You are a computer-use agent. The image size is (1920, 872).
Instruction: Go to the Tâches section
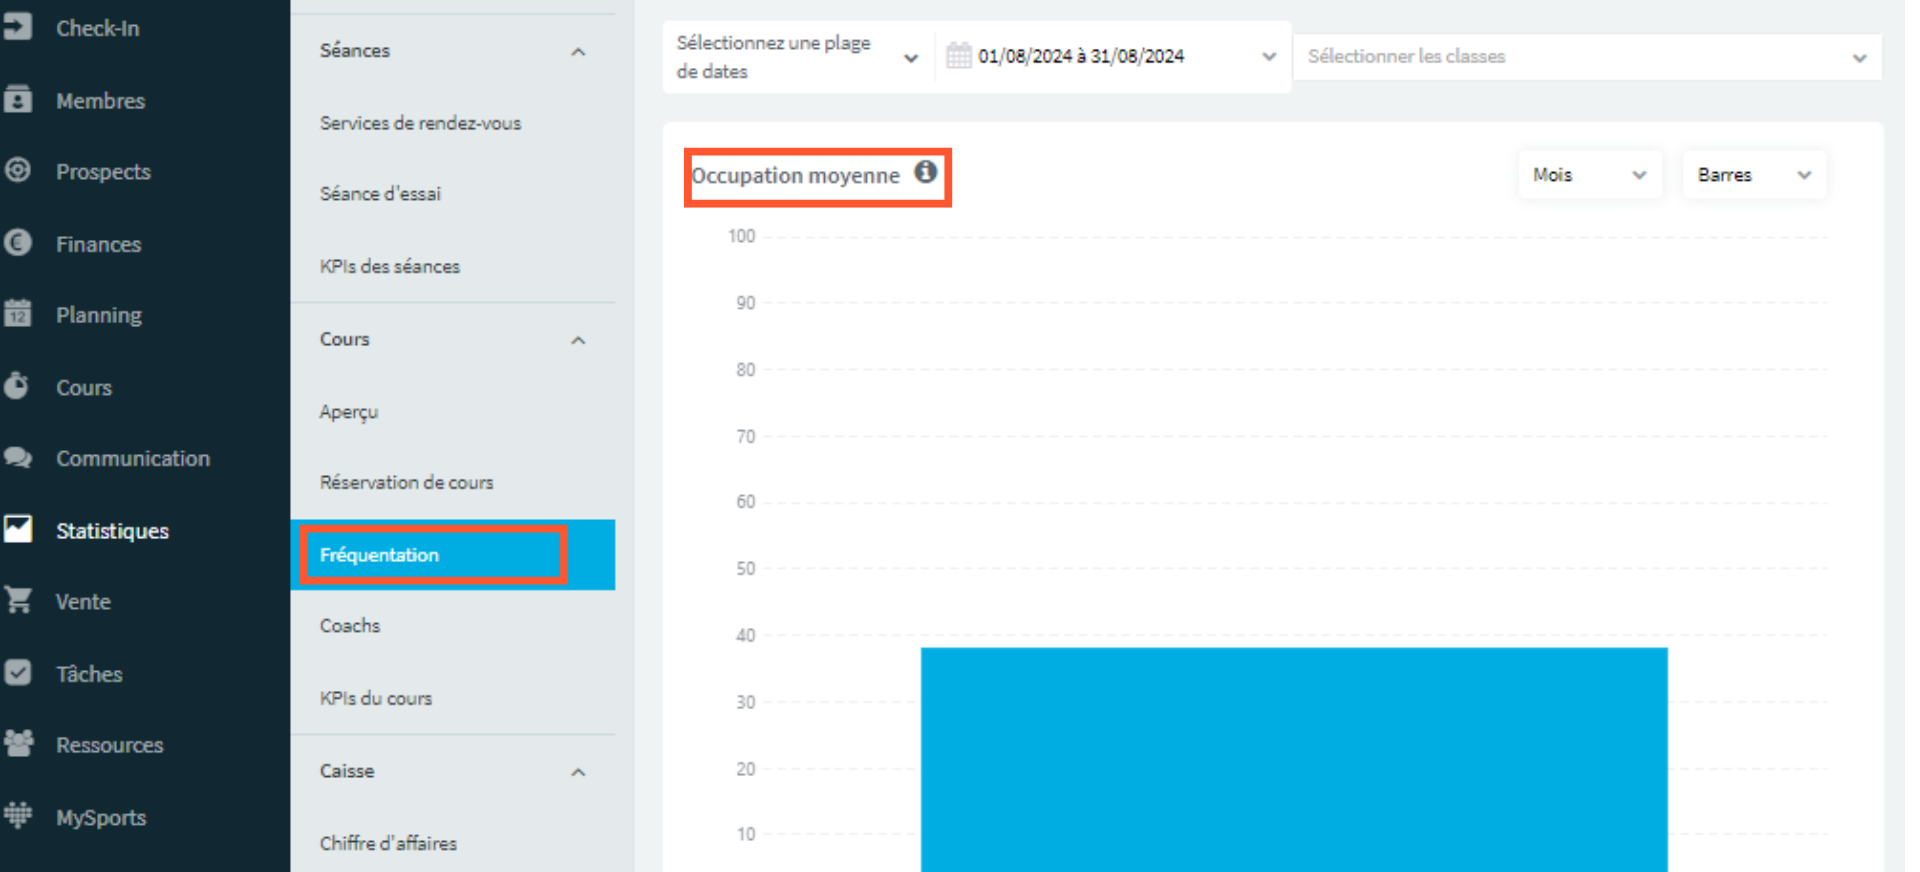click(89, 674)
